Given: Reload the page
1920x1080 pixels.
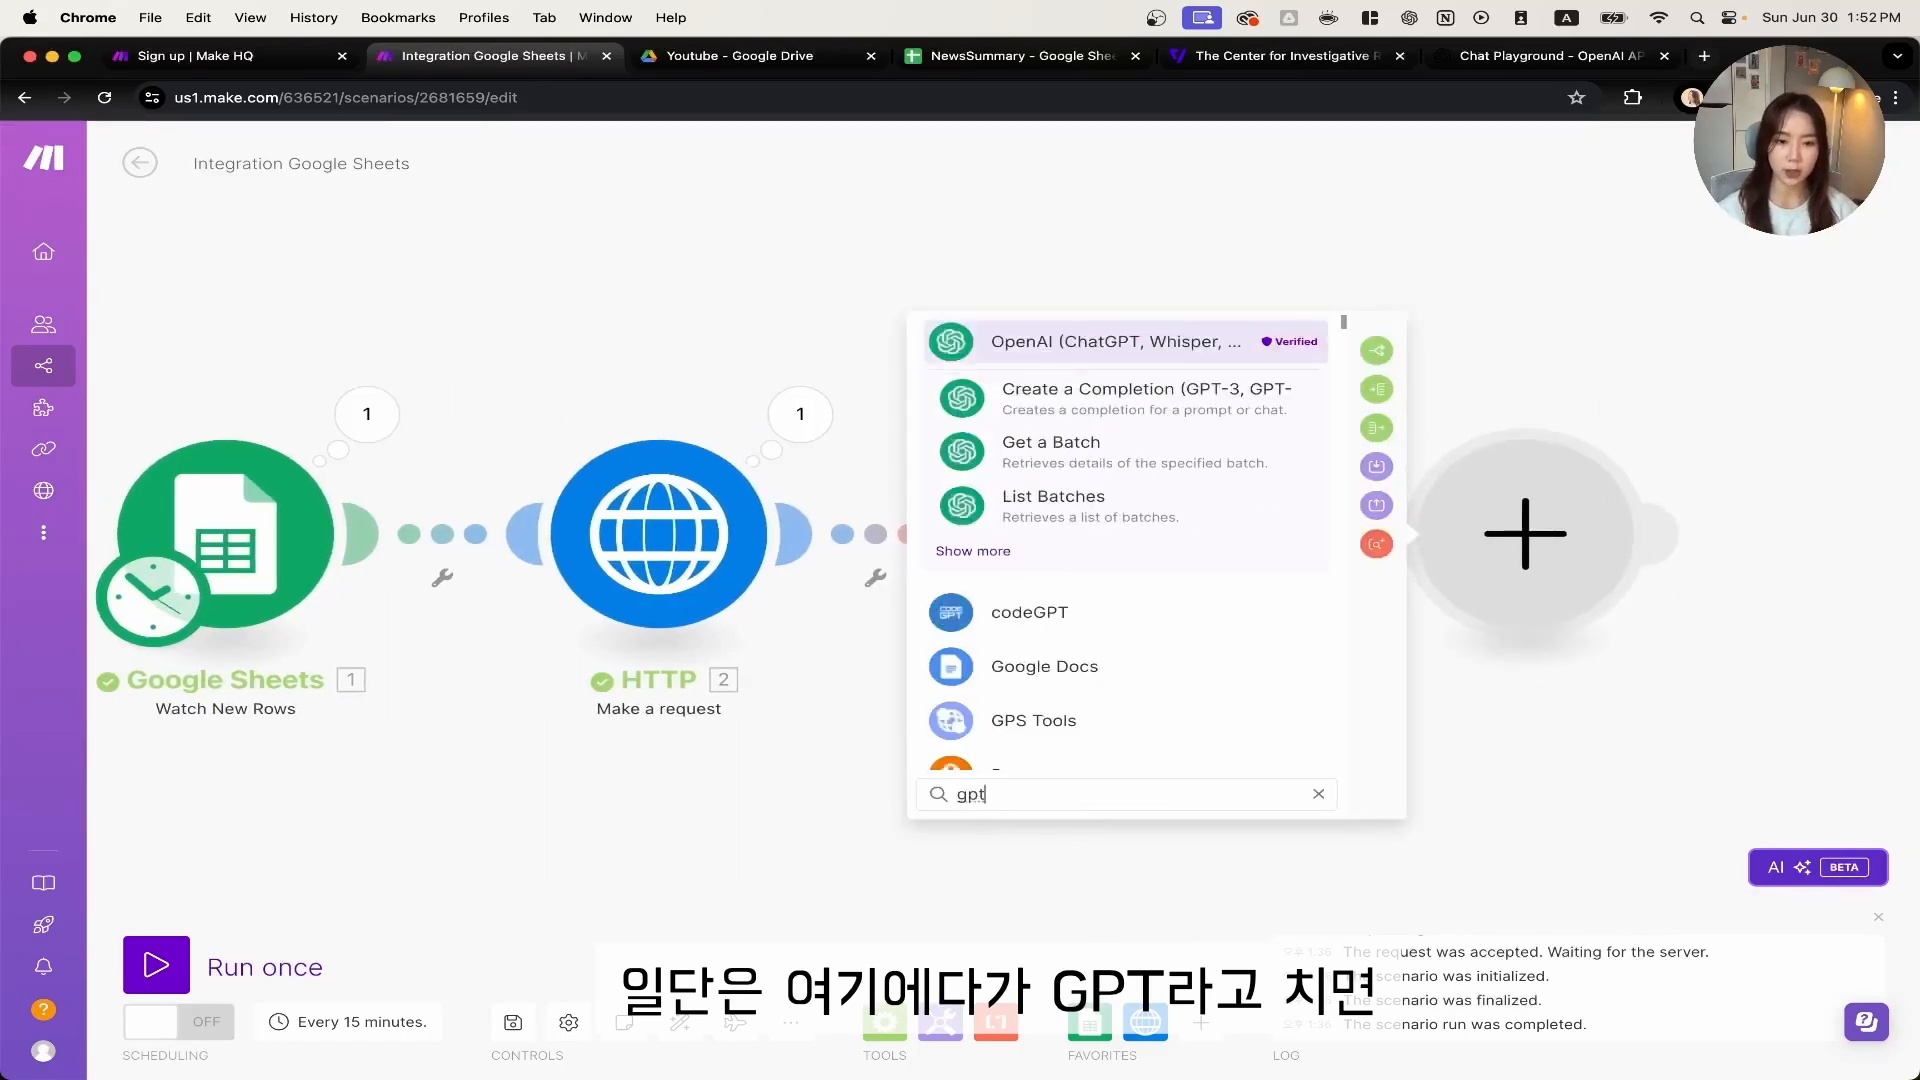Looking at the screenshot, I should 104,97.
